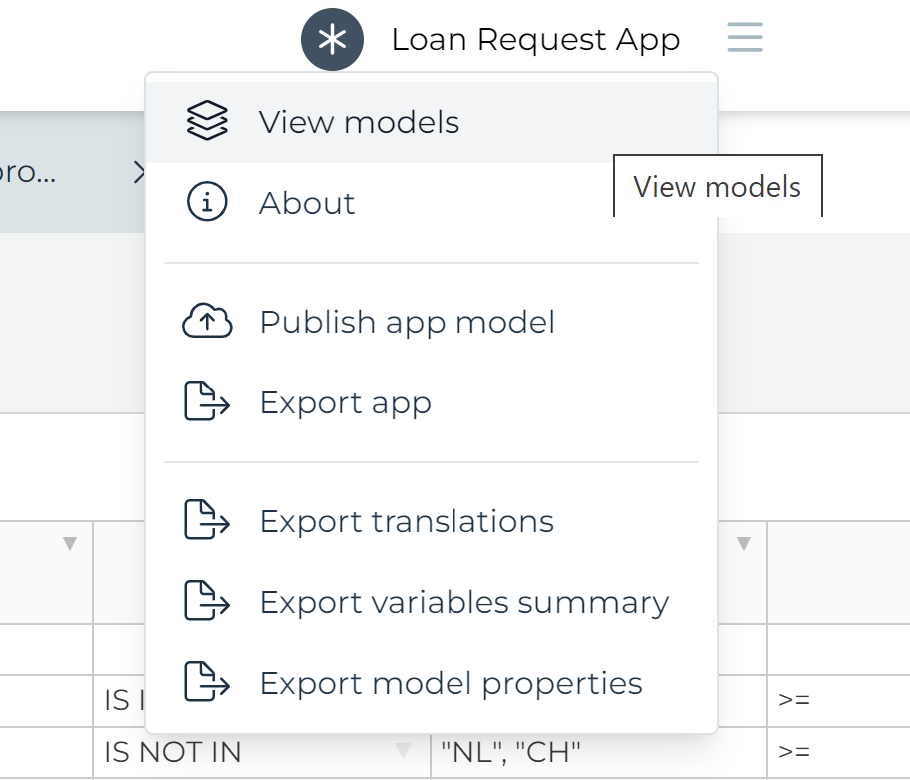This screenshot has width=910, height=780.
Task: Click the export icon beside Export variables summary
Action: [206, 602]
